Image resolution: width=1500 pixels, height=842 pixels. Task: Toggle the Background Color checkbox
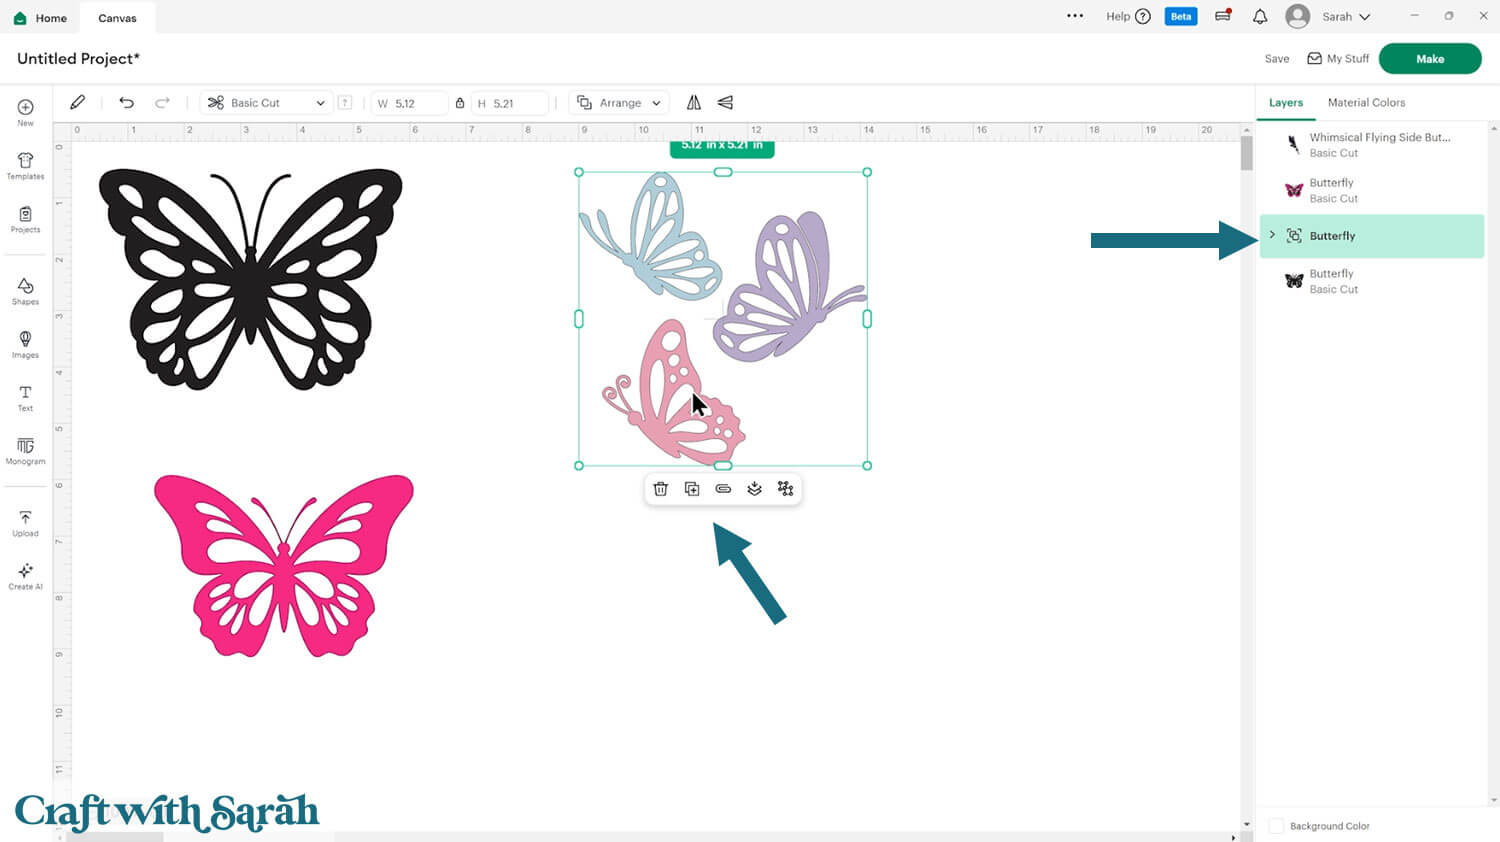click(x=1276, y=826)
